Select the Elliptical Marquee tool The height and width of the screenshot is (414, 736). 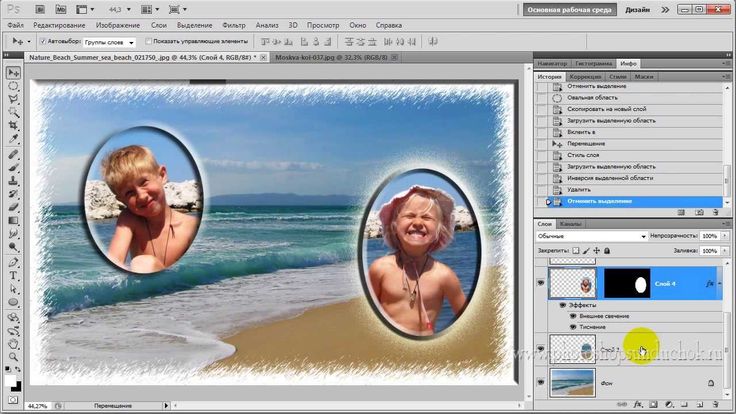14,87
